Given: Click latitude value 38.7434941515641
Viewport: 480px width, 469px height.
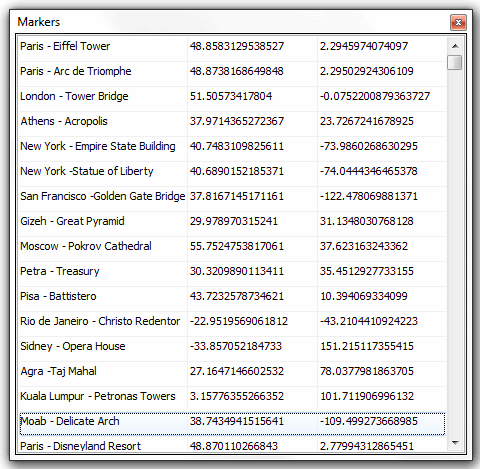Looking at the screenshot, I should pos(237,421).
